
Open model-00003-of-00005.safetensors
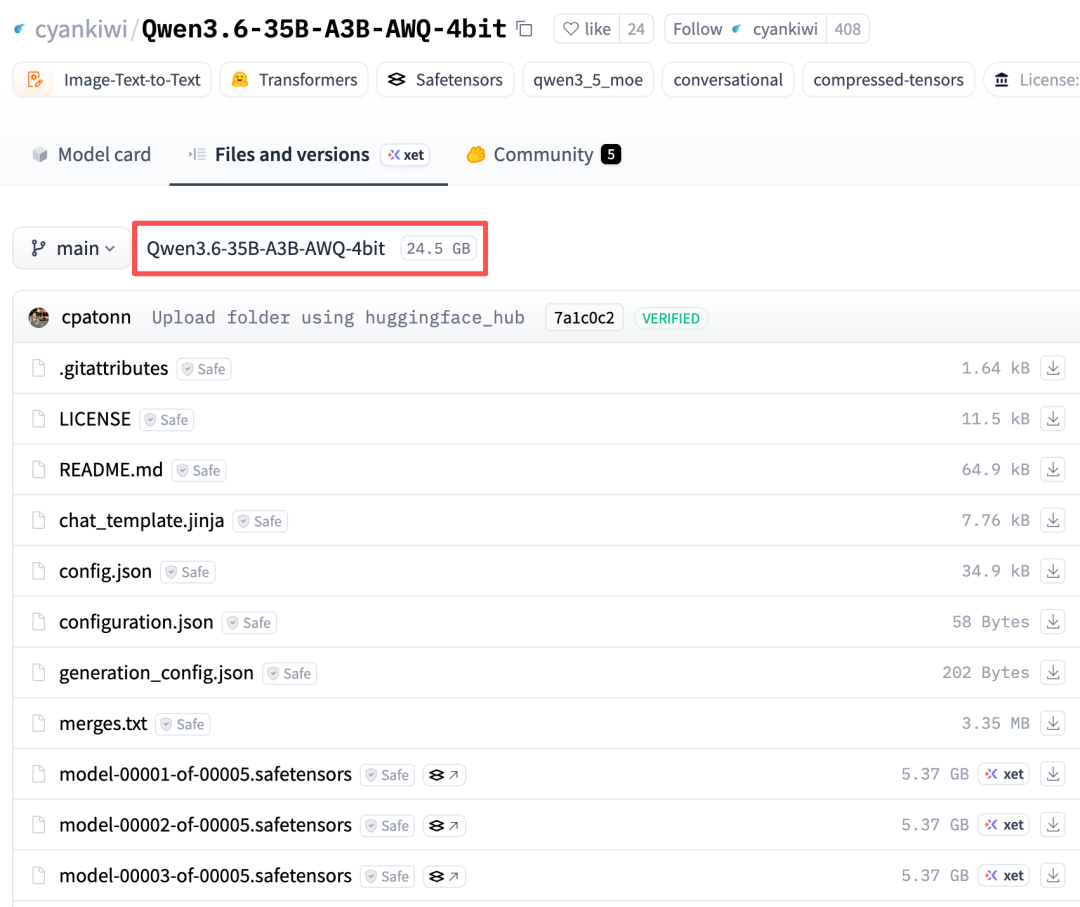pos(205,876)
